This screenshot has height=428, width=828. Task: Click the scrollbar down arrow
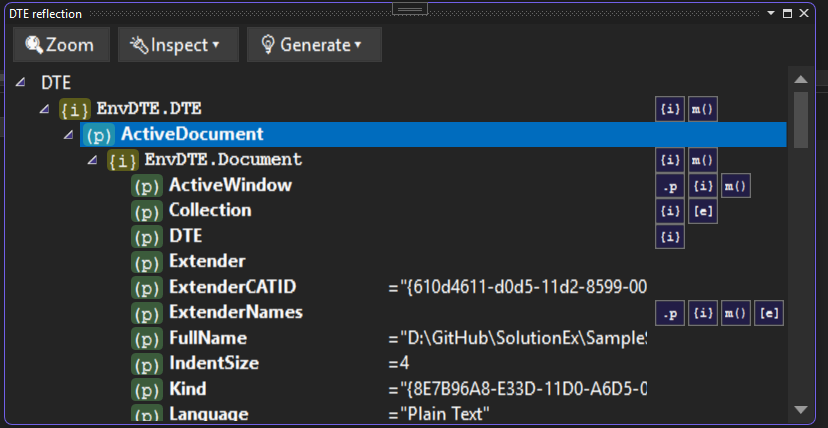point(800,409)
